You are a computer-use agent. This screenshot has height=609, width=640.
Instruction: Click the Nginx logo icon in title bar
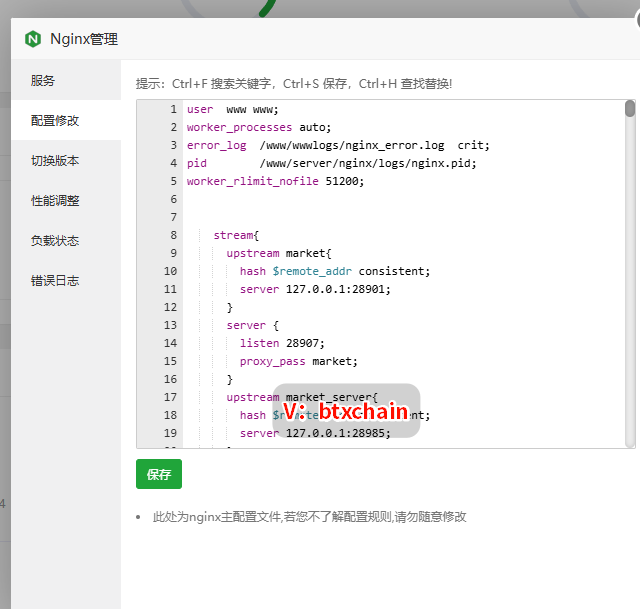33,39
